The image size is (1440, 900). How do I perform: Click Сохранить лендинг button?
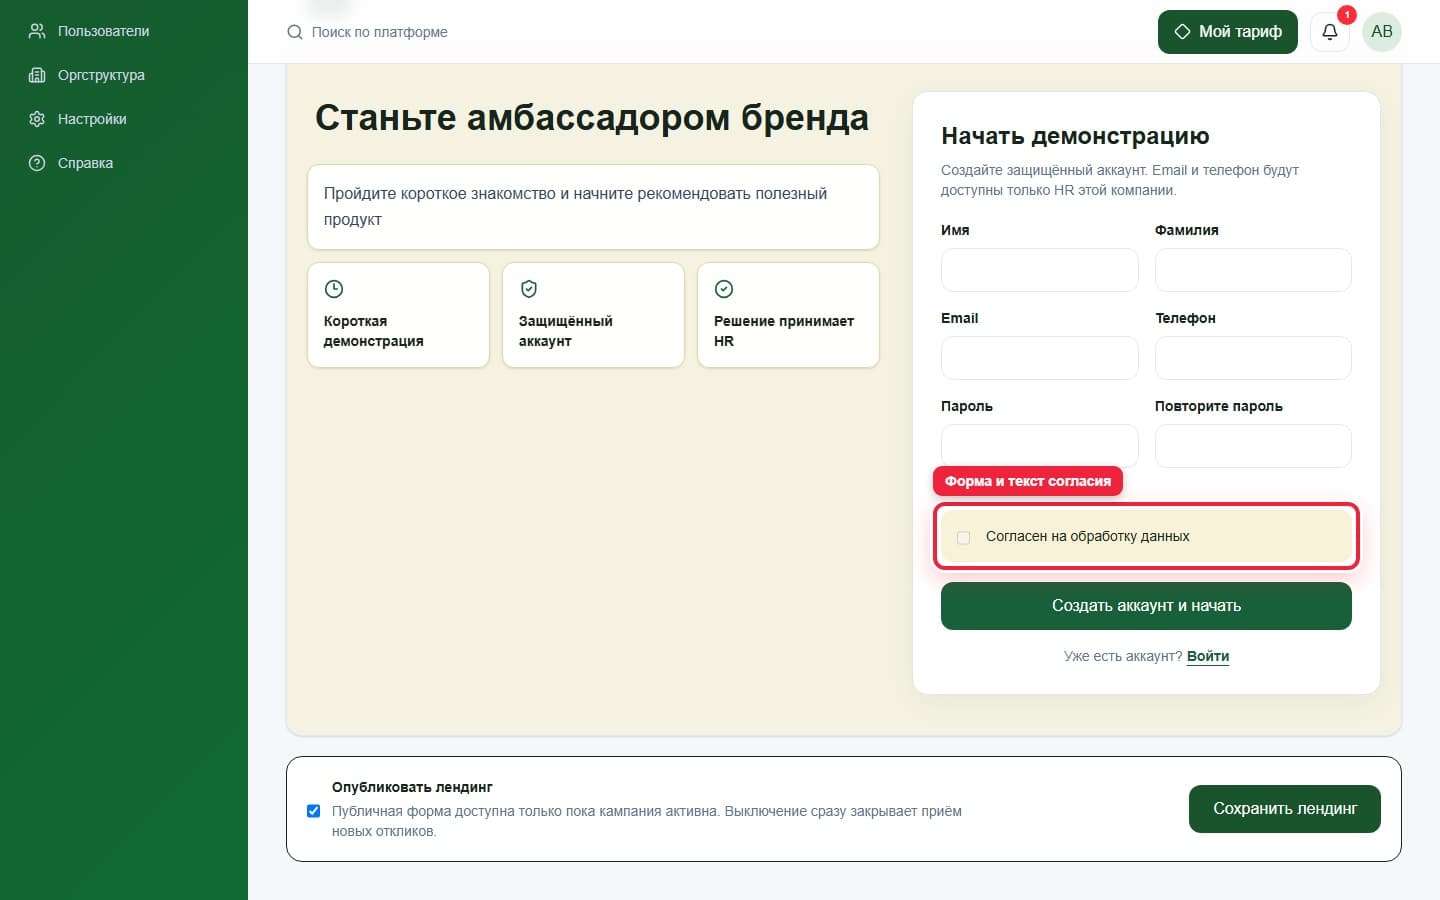click(1285, 809)
